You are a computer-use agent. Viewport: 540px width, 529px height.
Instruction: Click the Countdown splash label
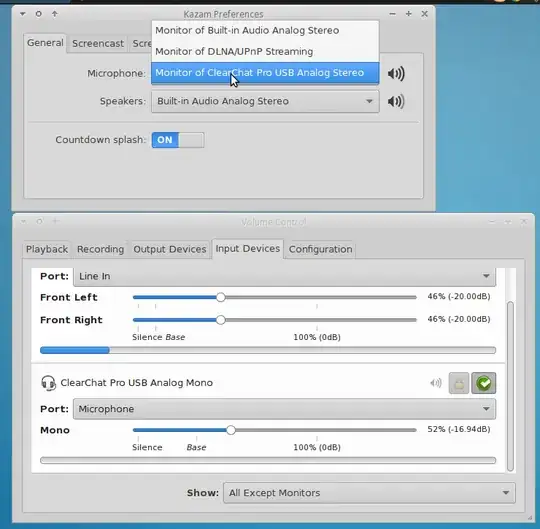coord(101,140)
